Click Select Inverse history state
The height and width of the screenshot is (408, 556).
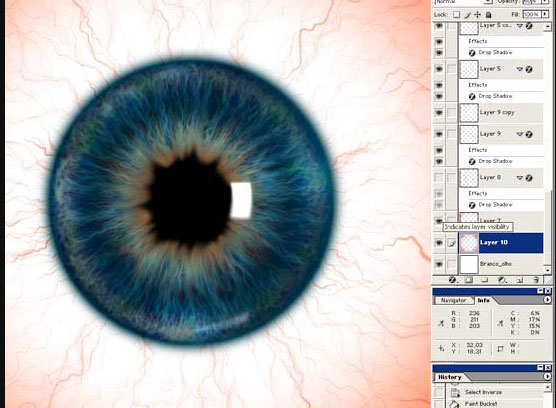483,392
